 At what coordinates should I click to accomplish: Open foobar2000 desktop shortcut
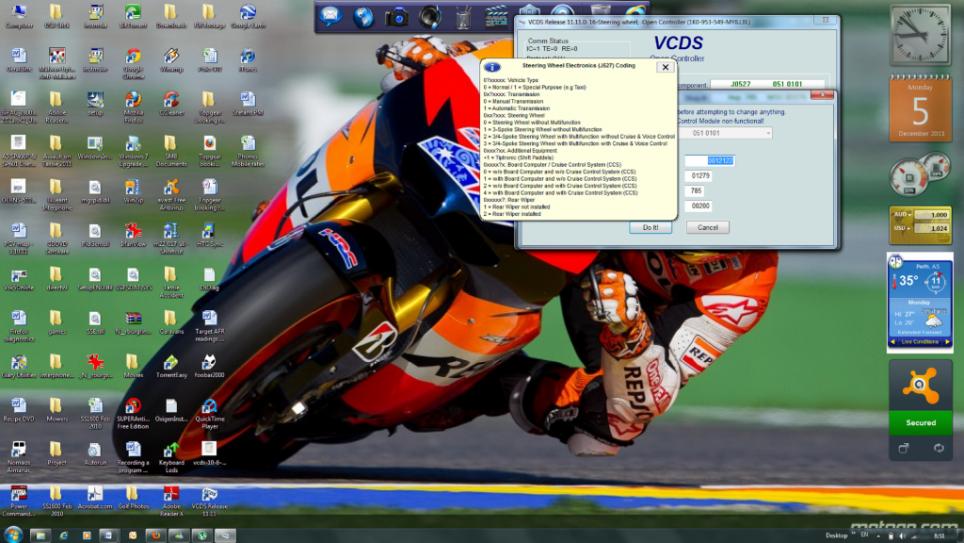[209, 365]
